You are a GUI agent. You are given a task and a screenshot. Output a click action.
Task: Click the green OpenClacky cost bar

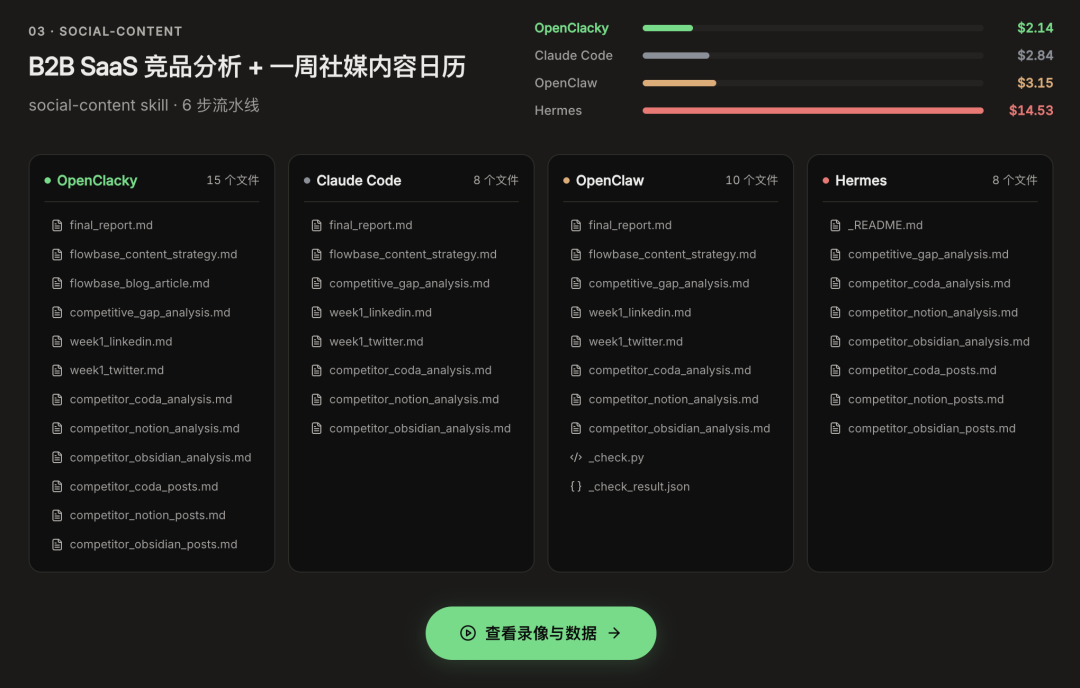click(x=667, y=28)
